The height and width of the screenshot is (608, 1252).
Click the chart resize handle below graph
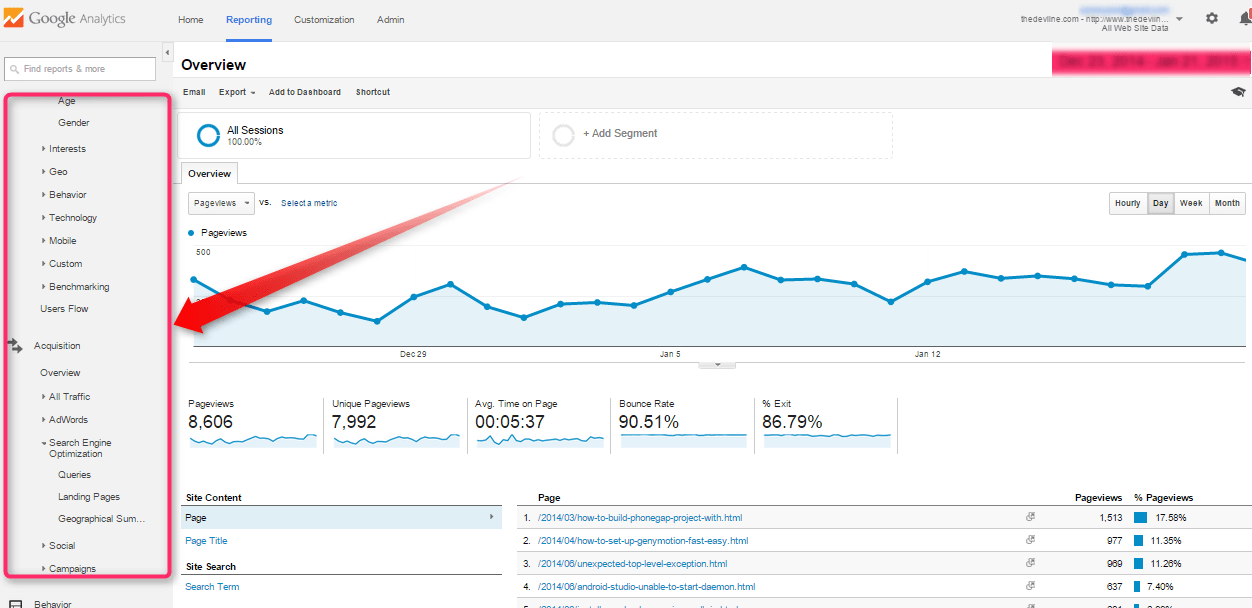(x=716, y=364)
